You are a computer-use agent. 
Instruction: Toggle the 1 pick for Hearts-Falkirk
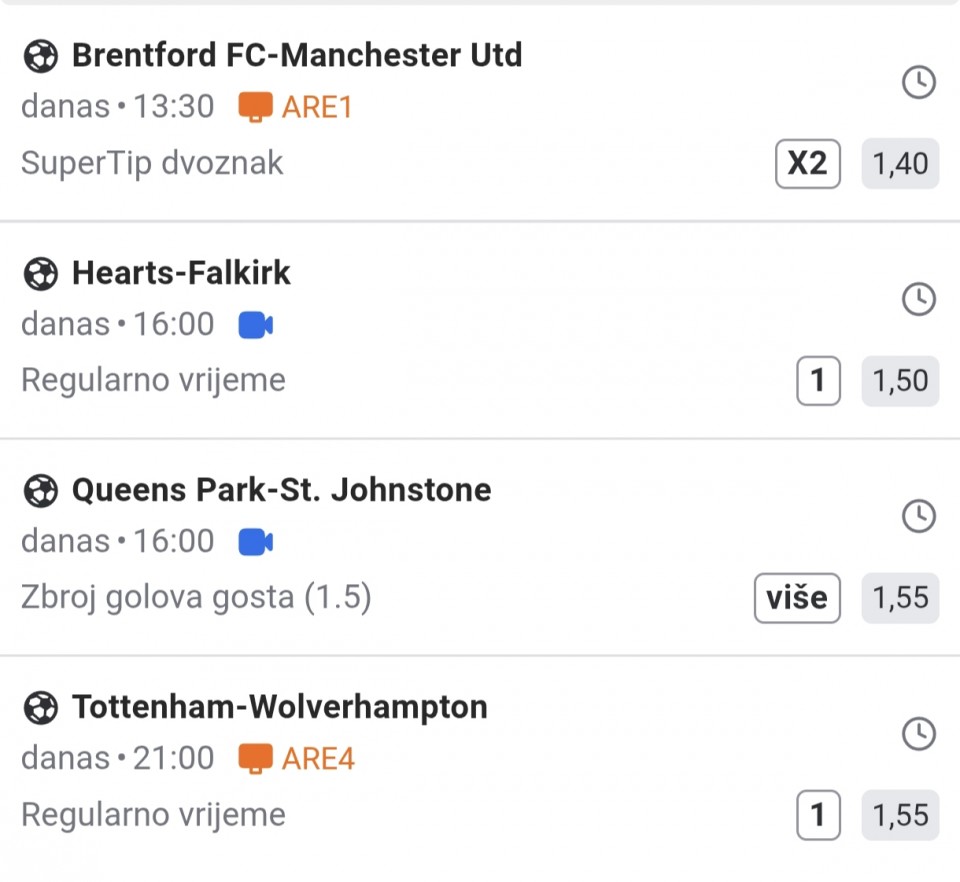coord(817,381)
